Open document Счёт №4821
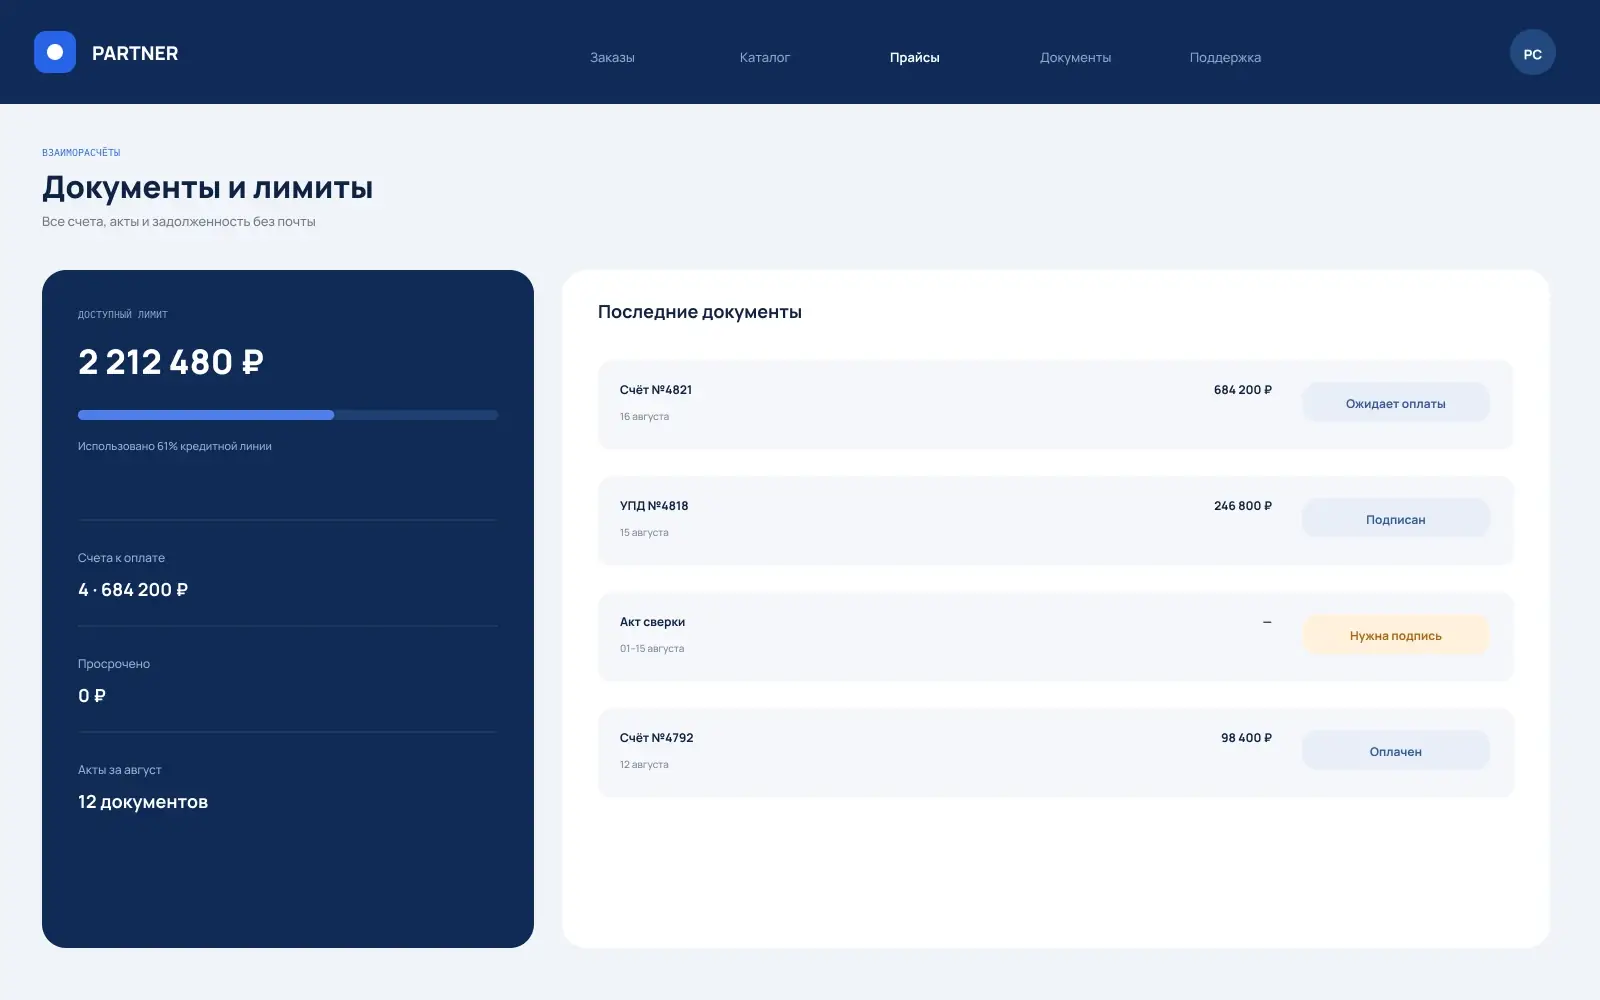The width and height of the screenshot is (1600, 1000). point(1055,404)
